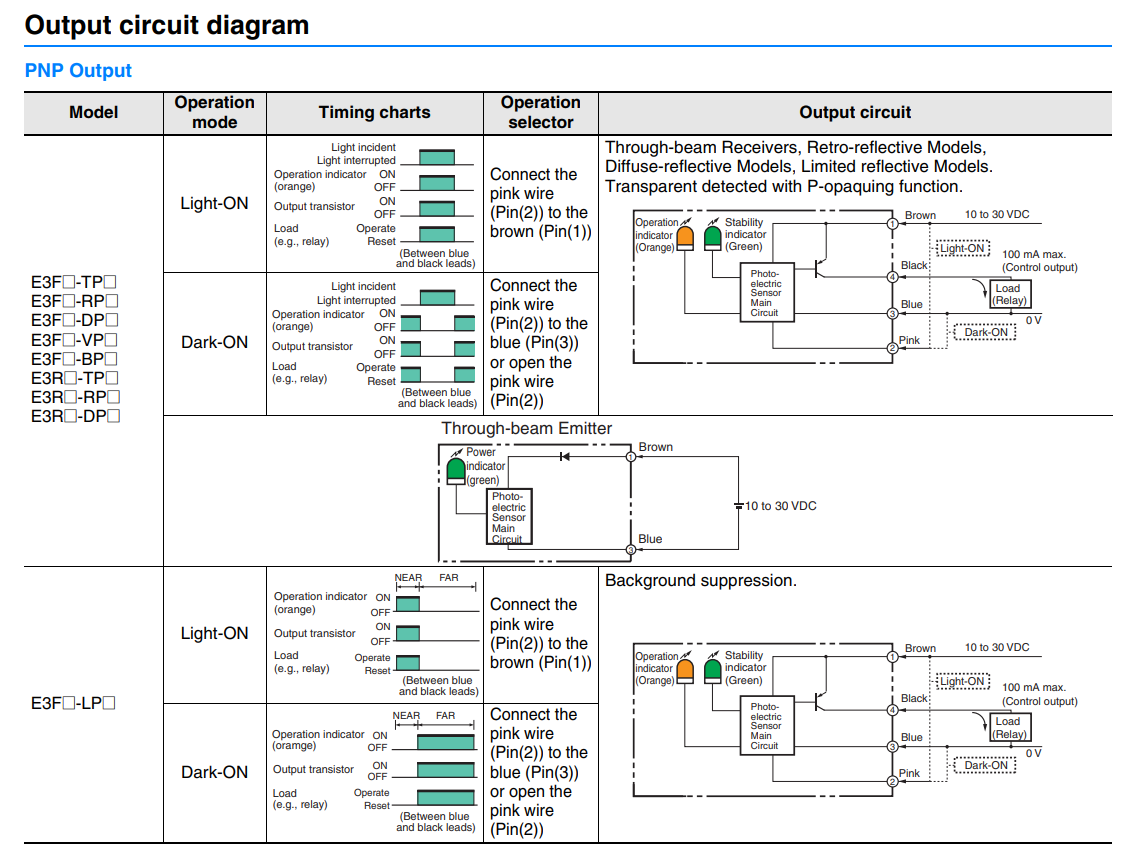This screenshot has height=850, width=1123.
Task: Select model name E3F□-LP□
Action: (73, 703)
